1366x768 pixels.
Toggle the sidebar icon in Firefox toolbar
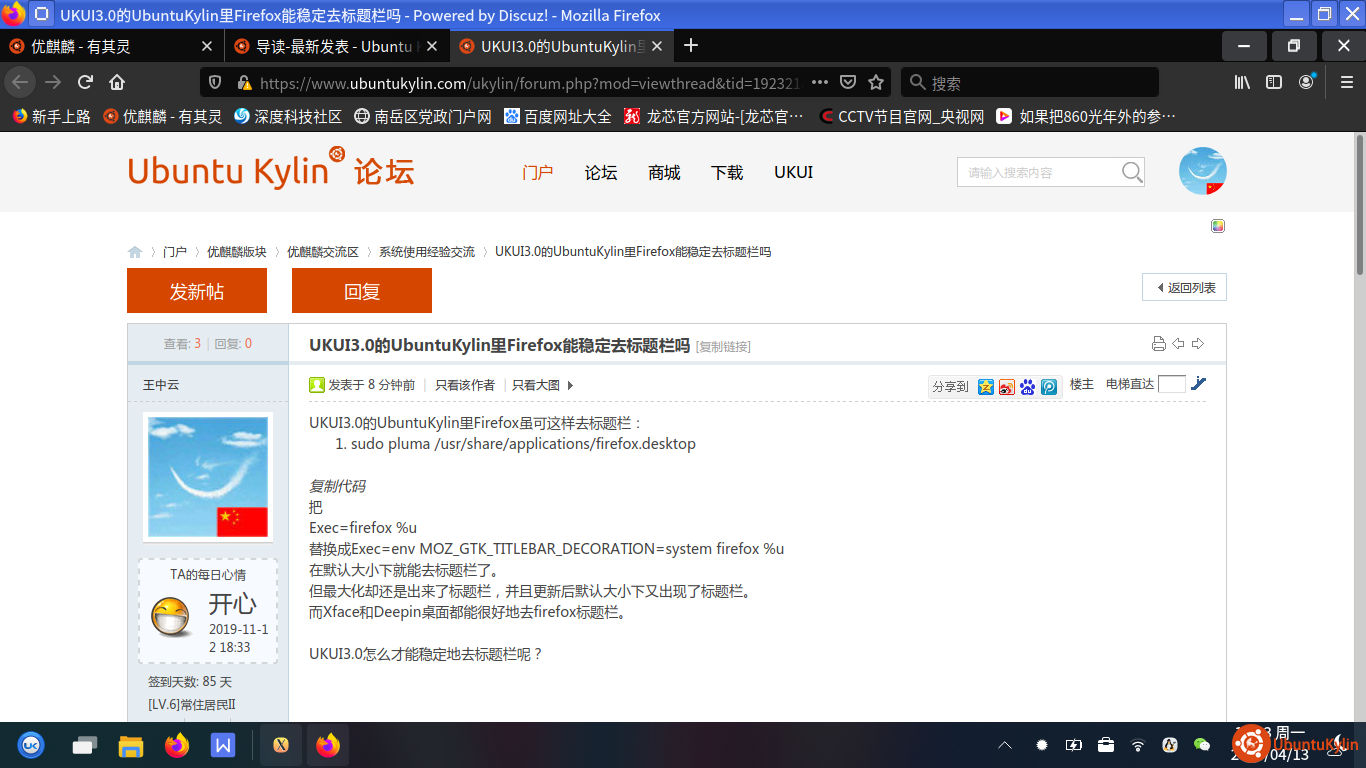click(1274, 82)
